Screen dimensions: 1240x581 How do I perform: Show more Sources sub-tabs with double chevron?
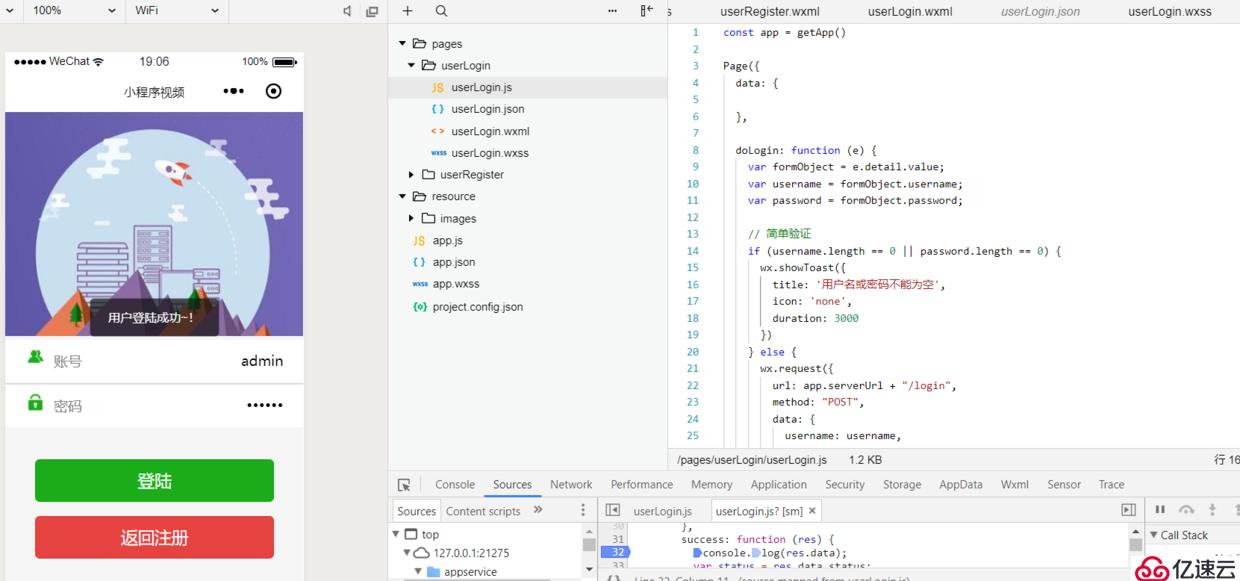pyautogui.click(x=538, y=510)
